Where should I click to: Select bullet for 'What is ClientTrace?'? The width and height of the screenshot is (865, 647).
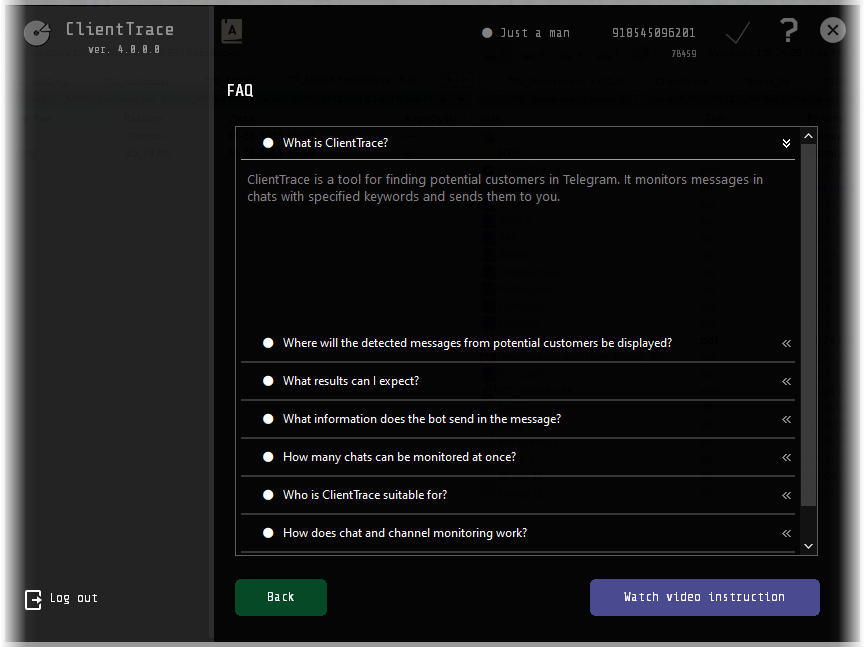(268, 143)
